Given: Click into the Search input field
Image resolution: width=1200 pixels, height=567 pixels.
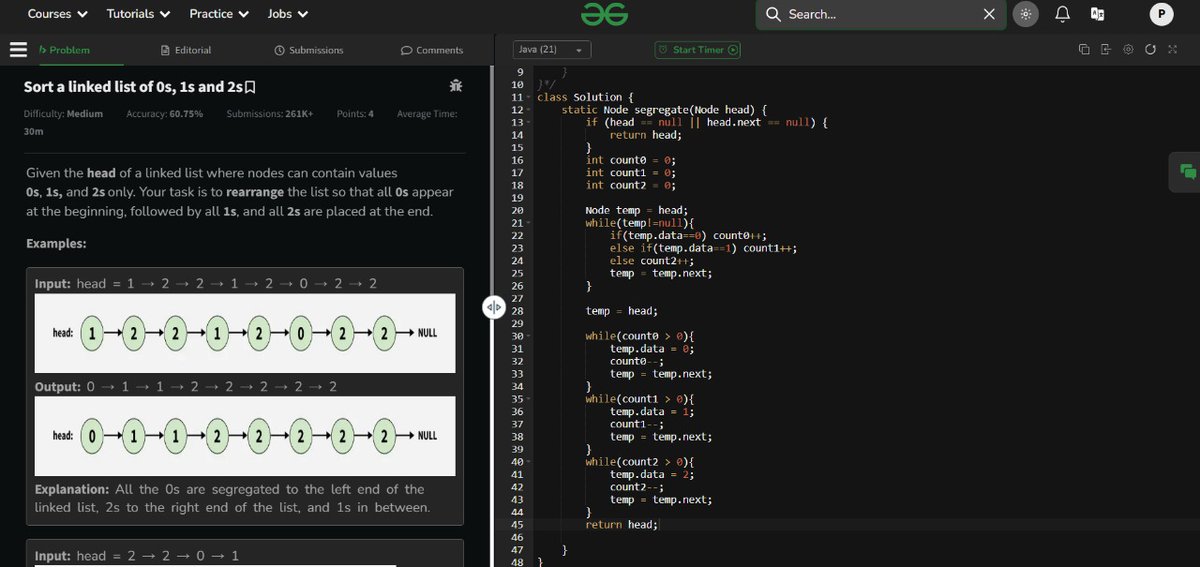Looking at the screenshot, I should click(x=880, y=14).
